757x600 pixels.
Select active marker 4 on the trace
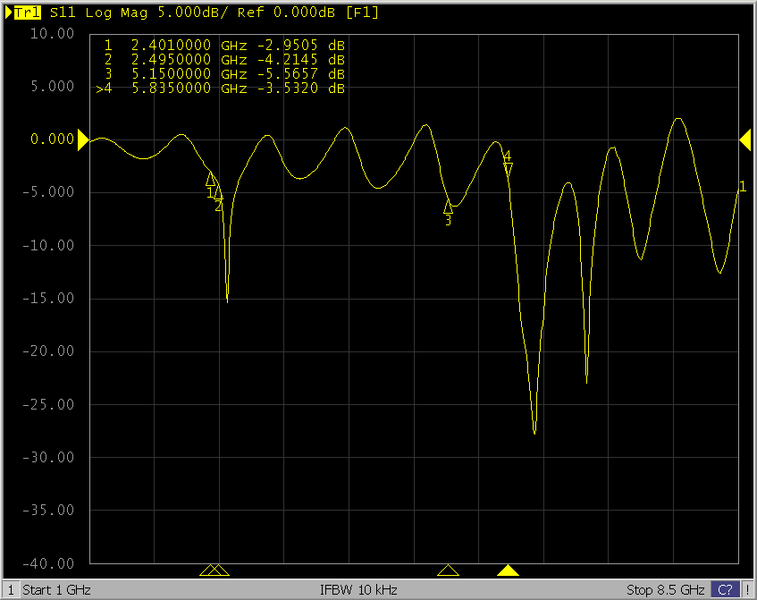[x=508, y=169]
